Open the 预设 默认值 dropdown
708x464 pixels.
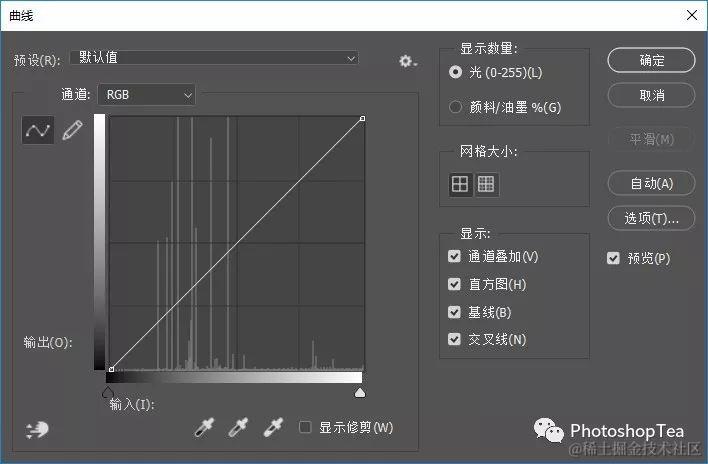pyautogui.click(x=214, y=58)
